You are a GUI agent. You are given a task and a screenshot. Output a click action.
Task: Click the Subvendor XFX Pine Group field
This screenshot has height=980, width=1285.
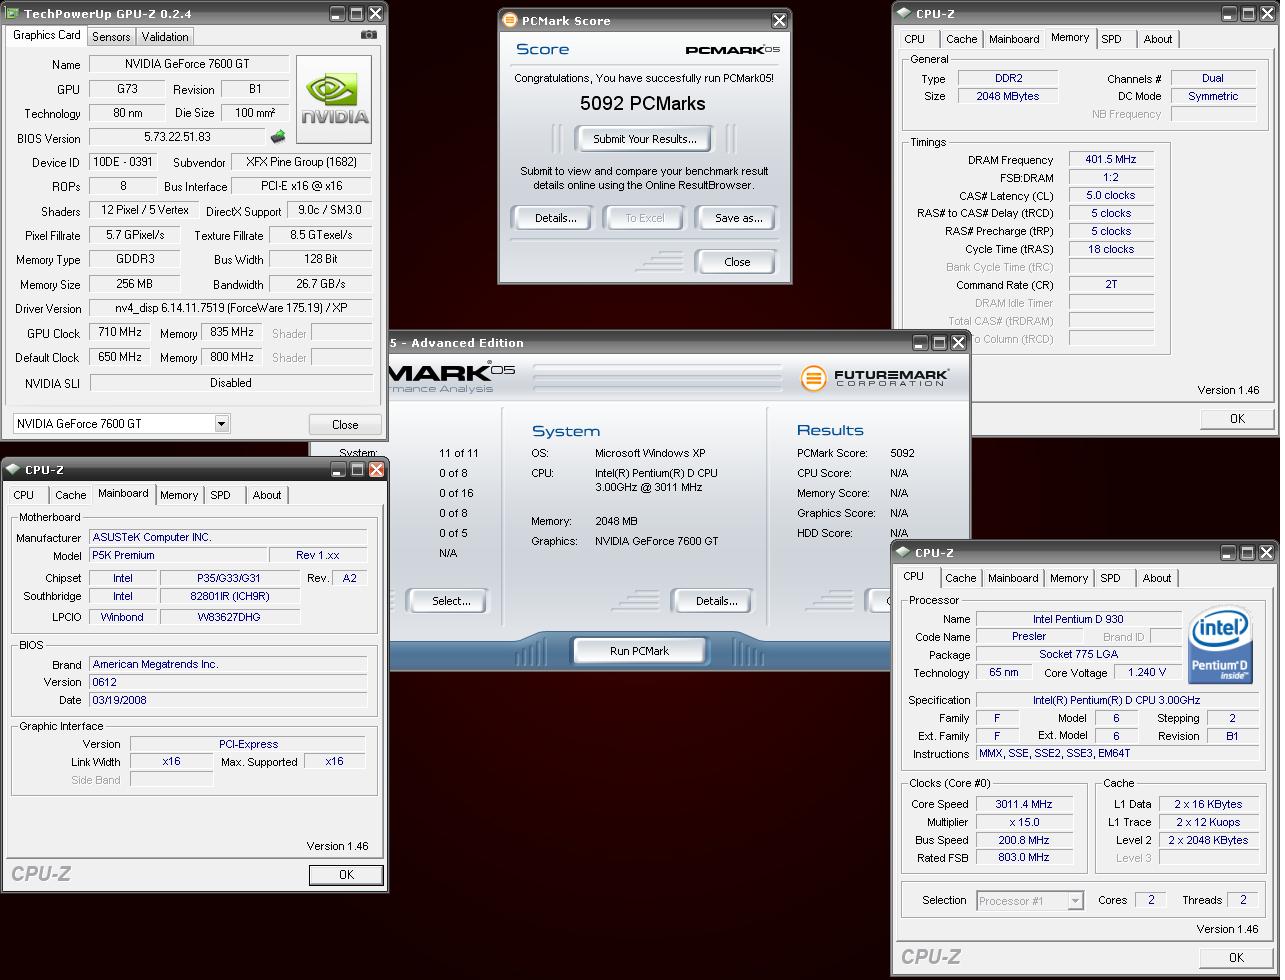[x=301, y=162]
